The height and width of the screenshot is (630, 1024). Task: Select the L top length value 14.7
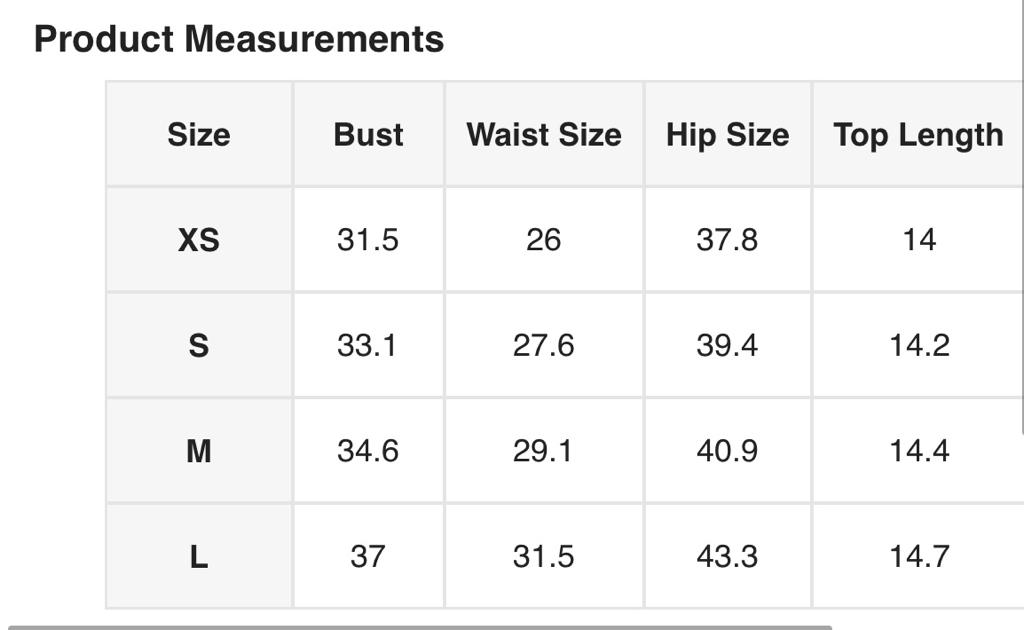click(918, 556)
